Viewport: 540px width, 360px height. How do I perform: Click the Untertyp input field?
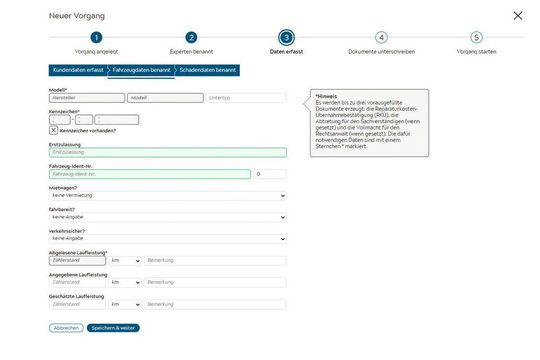[246, 98]
